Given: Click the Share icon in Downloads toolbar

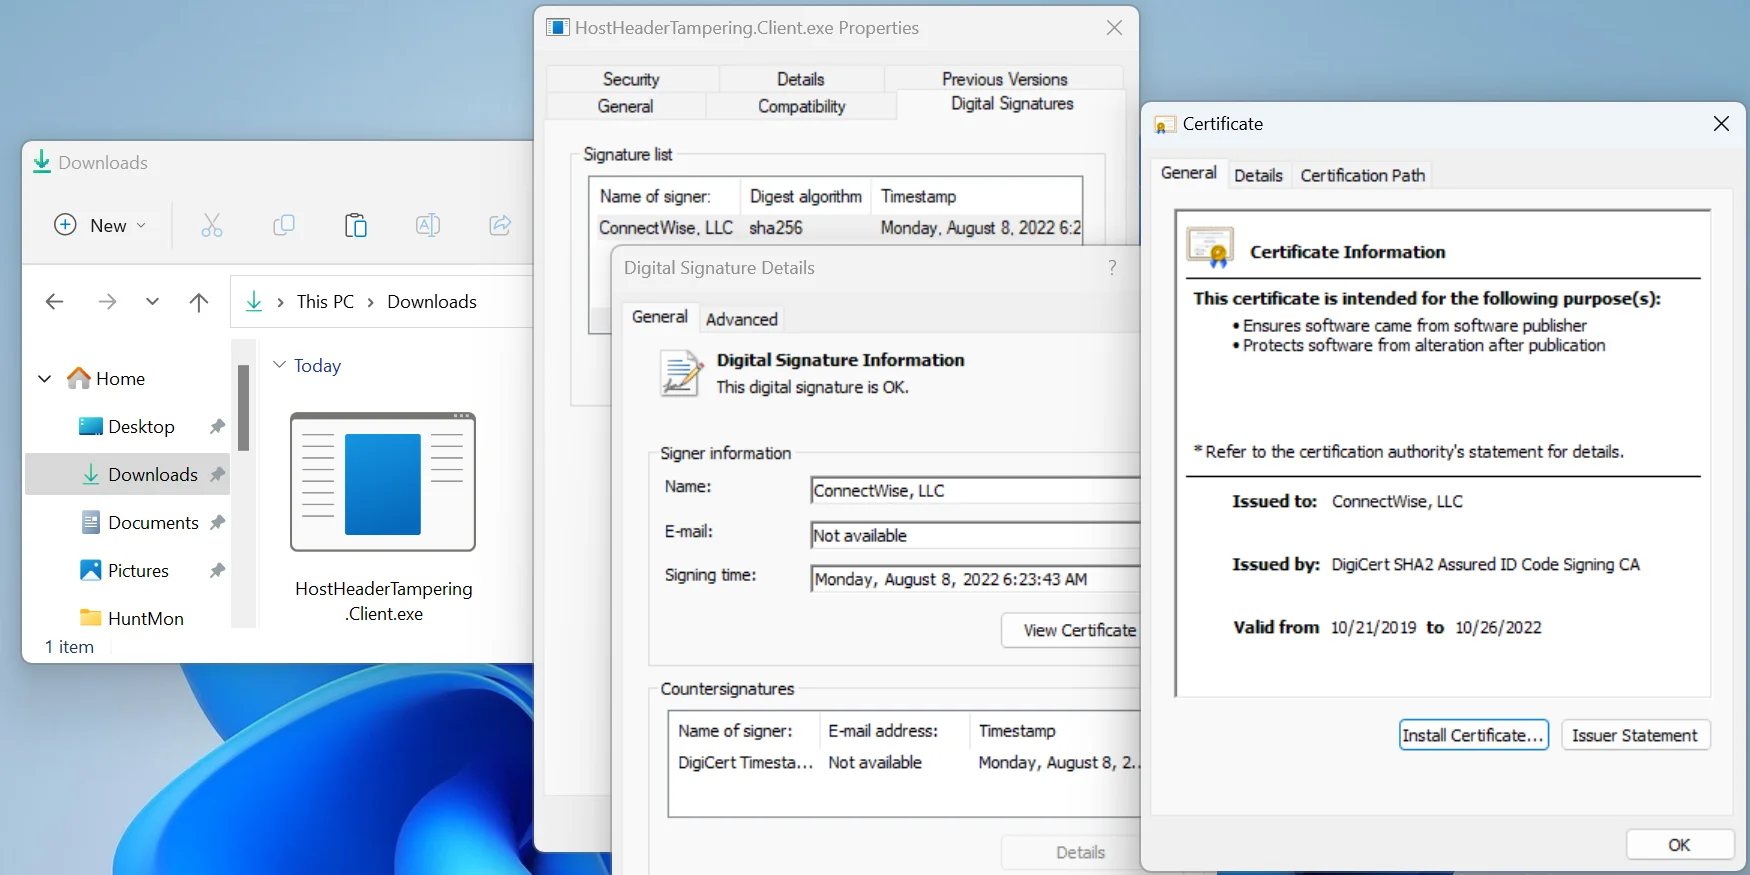Looking at the screenshot, I should [x=500, y=225].
